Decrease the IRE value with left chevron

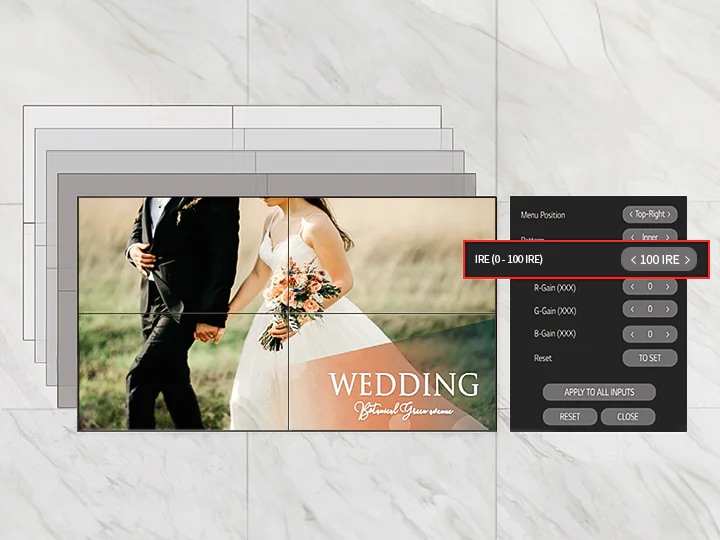click(x=633, y=260)
